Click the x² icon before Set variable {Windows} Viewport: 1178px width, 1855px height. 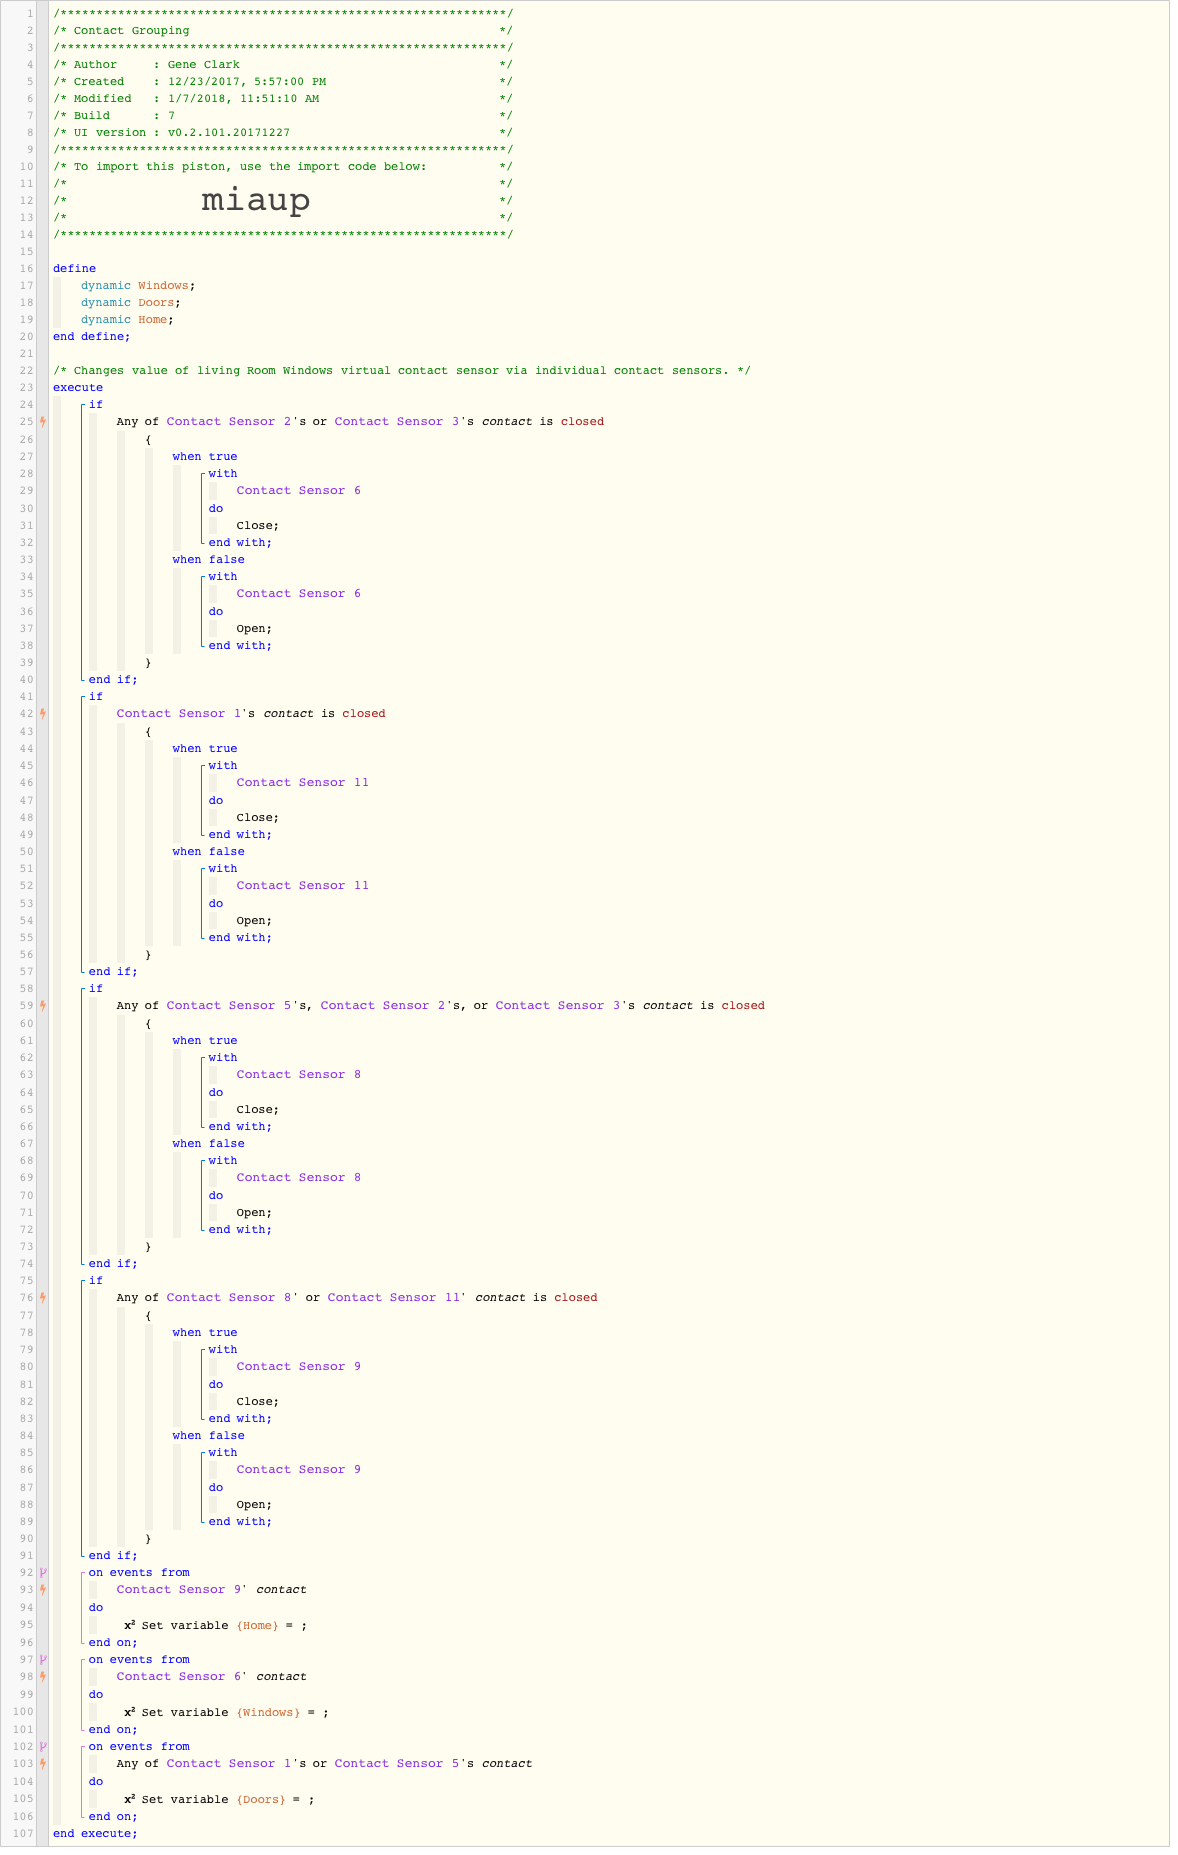130,1712
